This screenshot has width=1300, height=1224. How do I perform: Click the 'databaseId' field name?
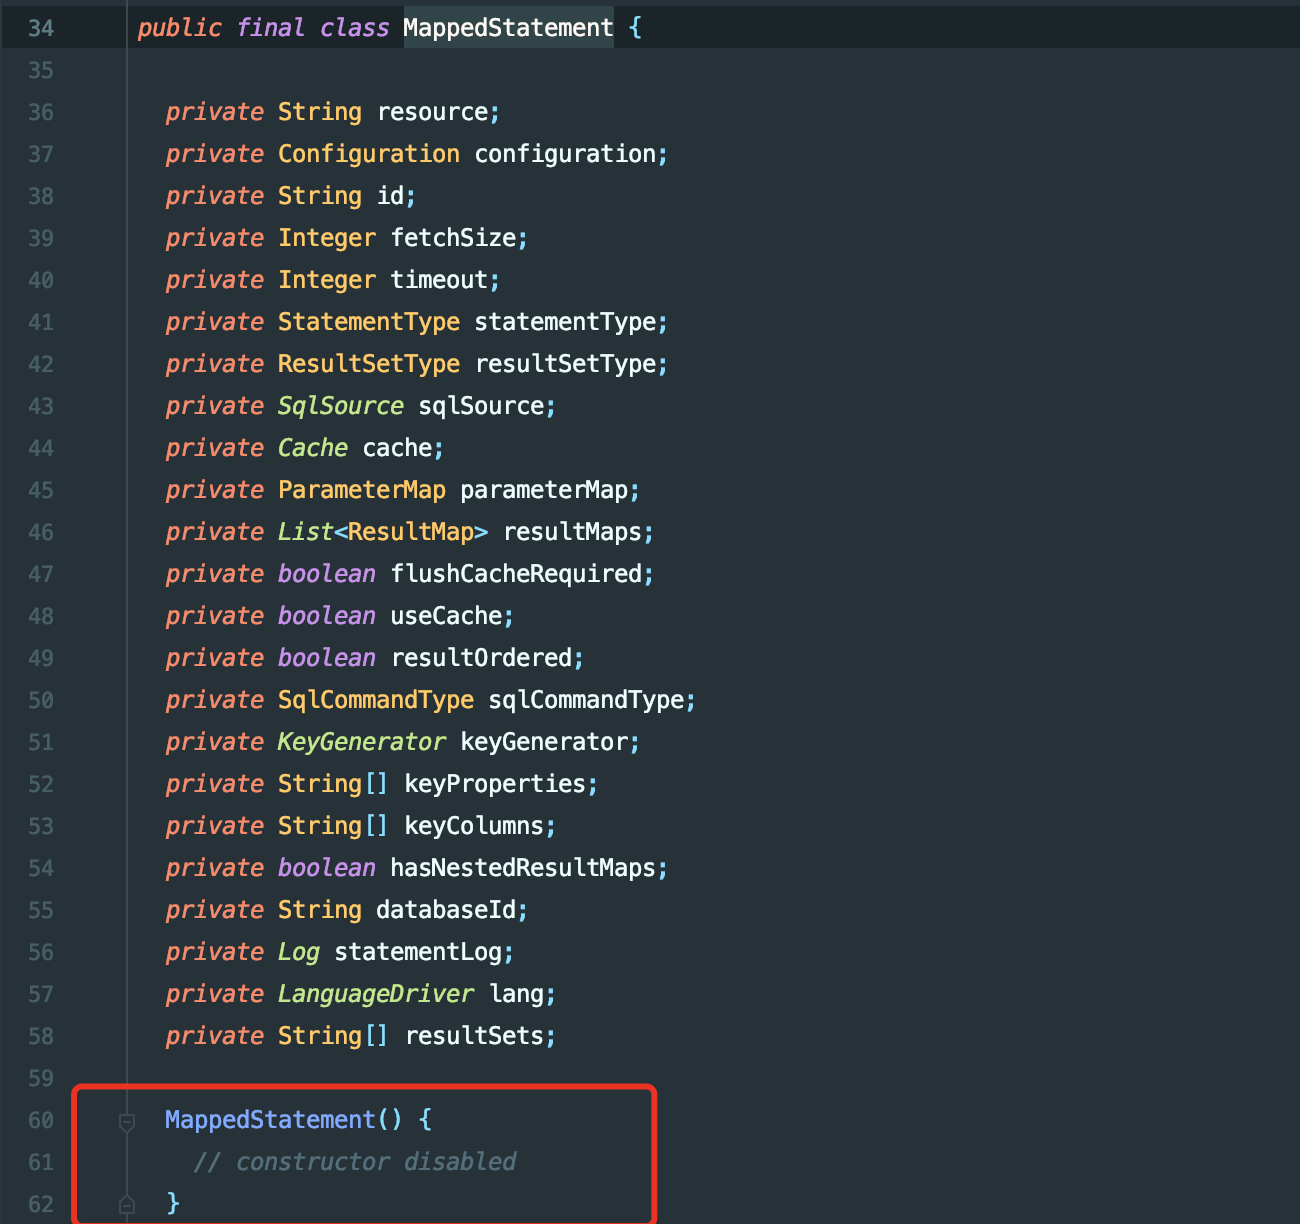[446, 910]
